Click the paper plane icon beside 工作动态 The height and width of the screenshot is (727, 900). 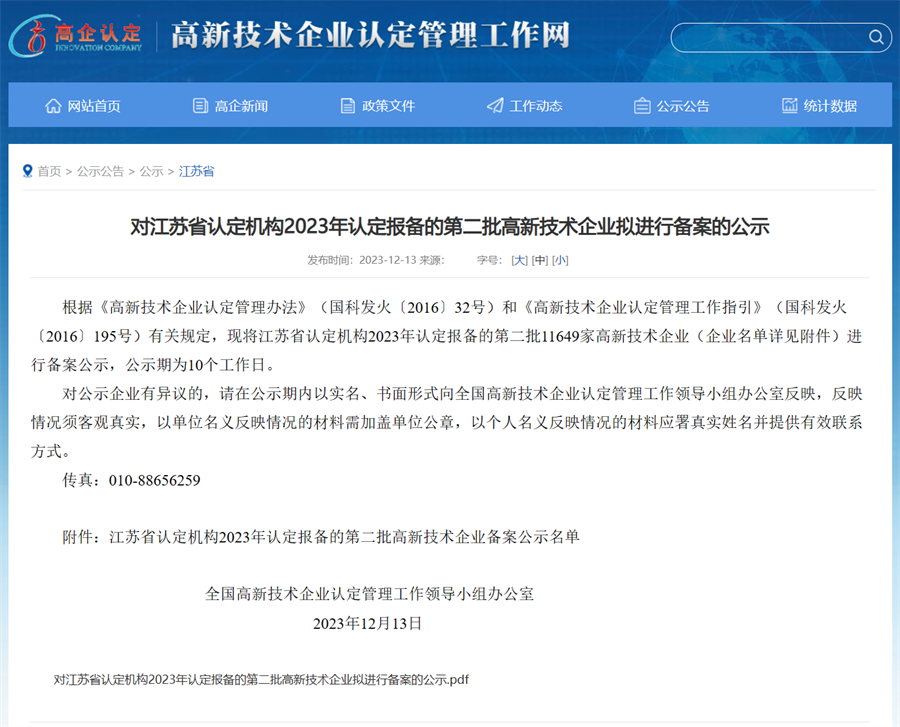pos(495,106)
